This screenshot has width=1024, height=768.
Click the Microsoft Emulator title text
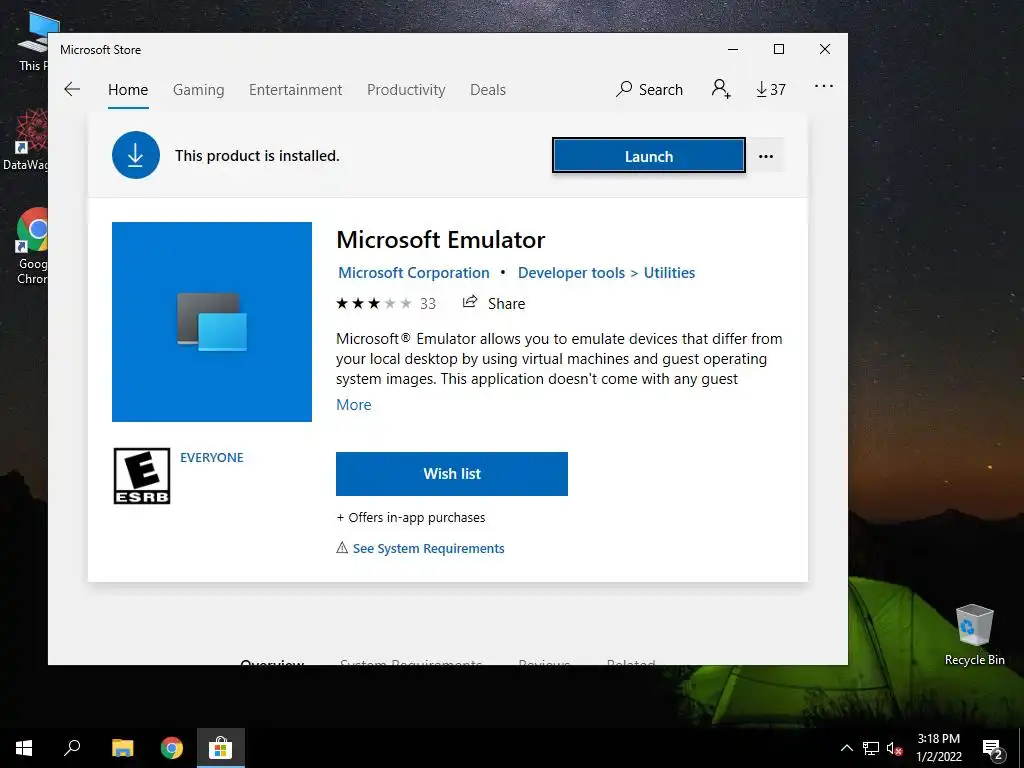tap(441, 240)
